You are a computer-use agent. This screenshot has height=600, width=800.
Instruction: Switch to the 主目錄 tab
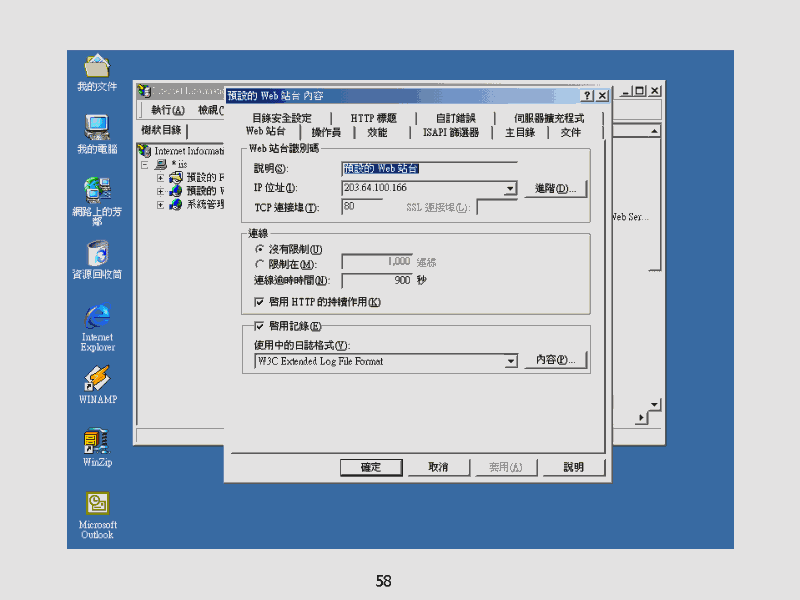pyautogui.click(x=519, y=132)
